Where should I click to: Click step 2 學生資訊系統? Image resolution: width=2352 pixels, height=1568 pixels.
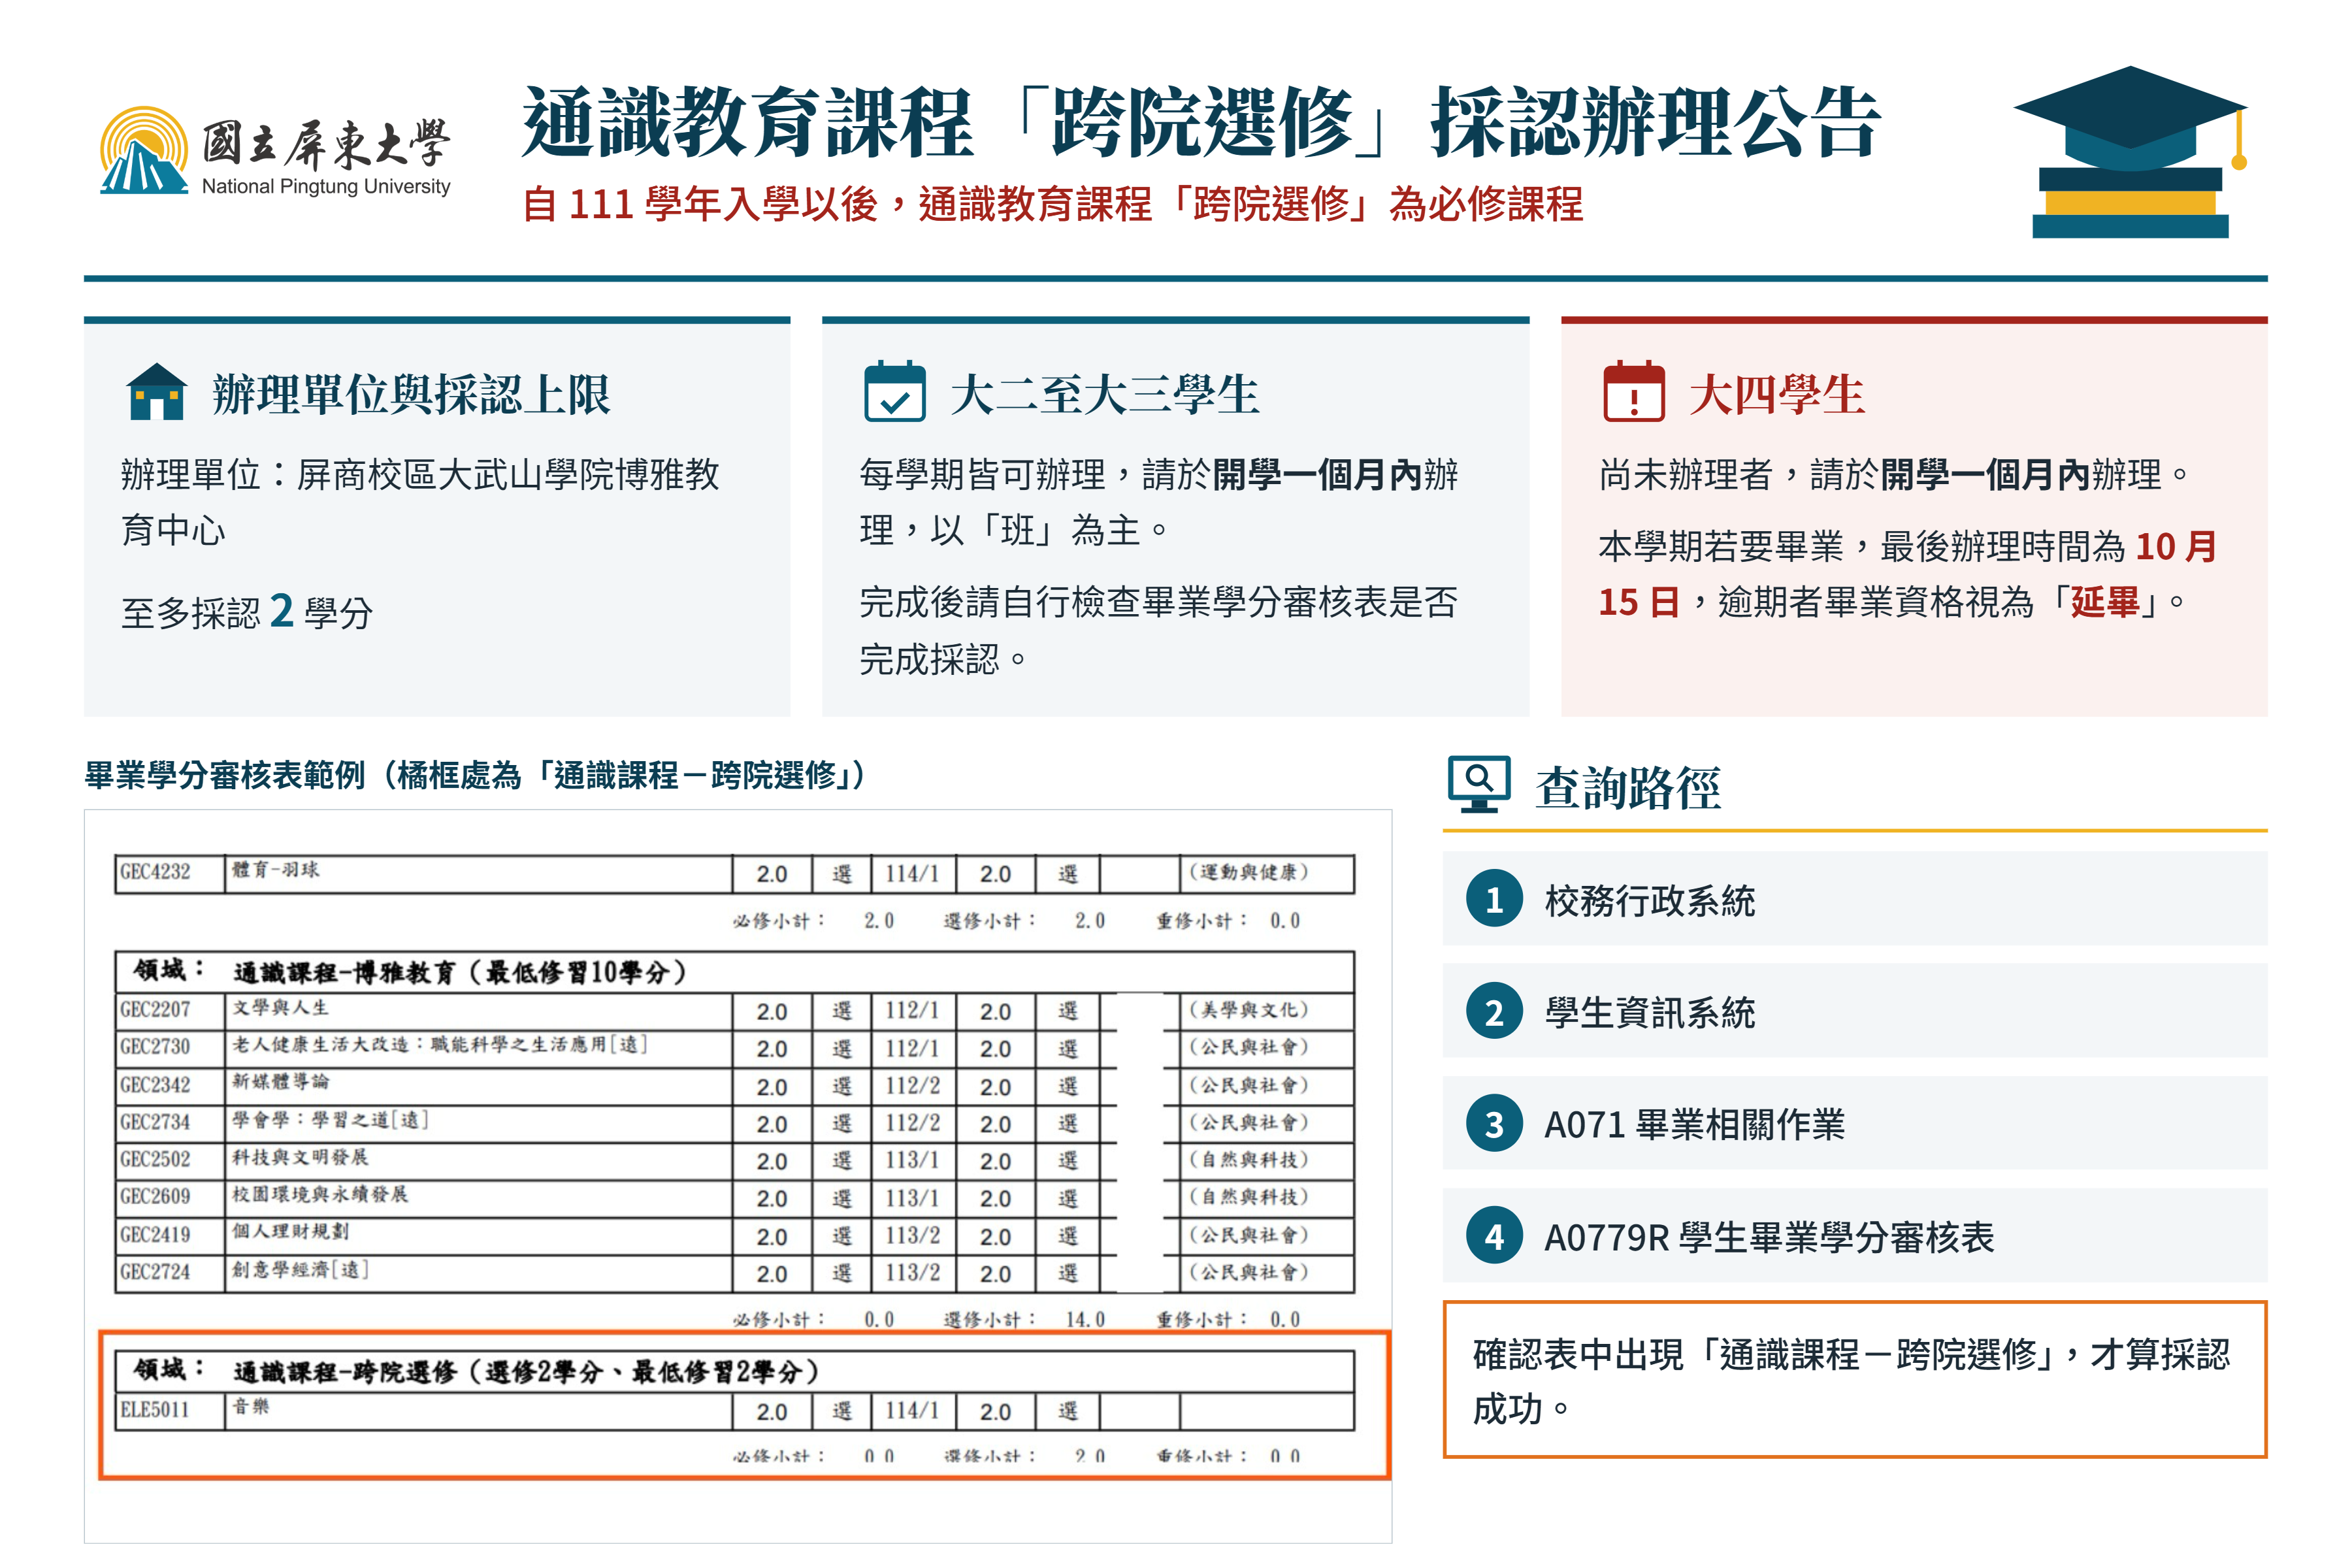(1854, 1011)
